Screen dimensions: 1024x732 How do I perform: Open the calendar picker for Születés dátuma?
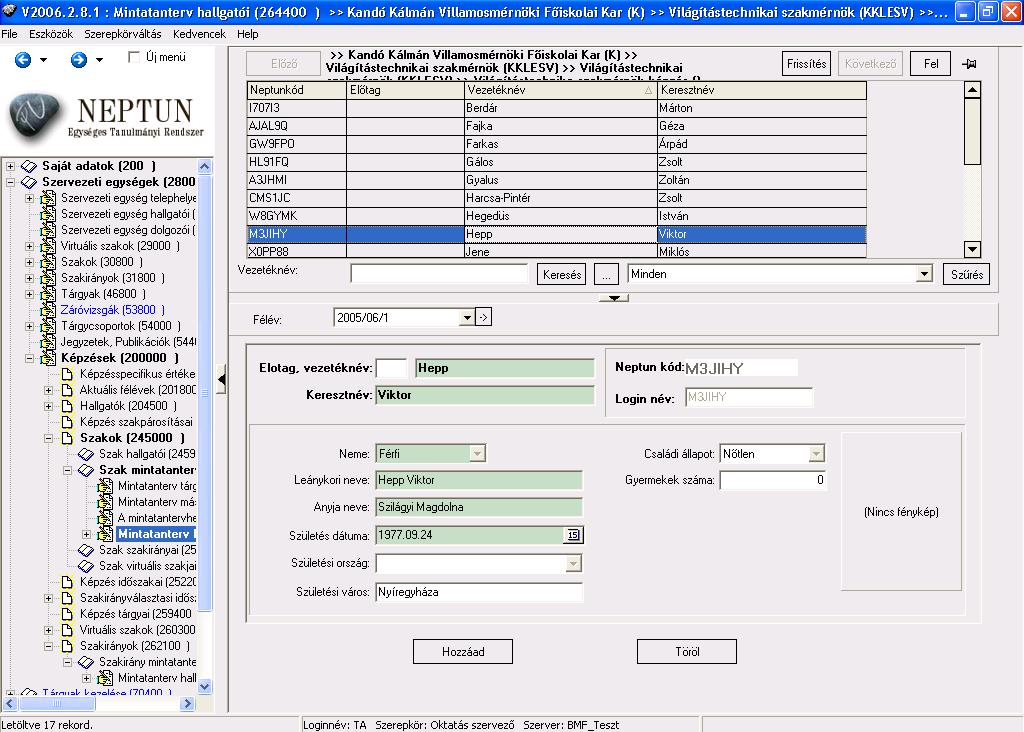(573, 535)
